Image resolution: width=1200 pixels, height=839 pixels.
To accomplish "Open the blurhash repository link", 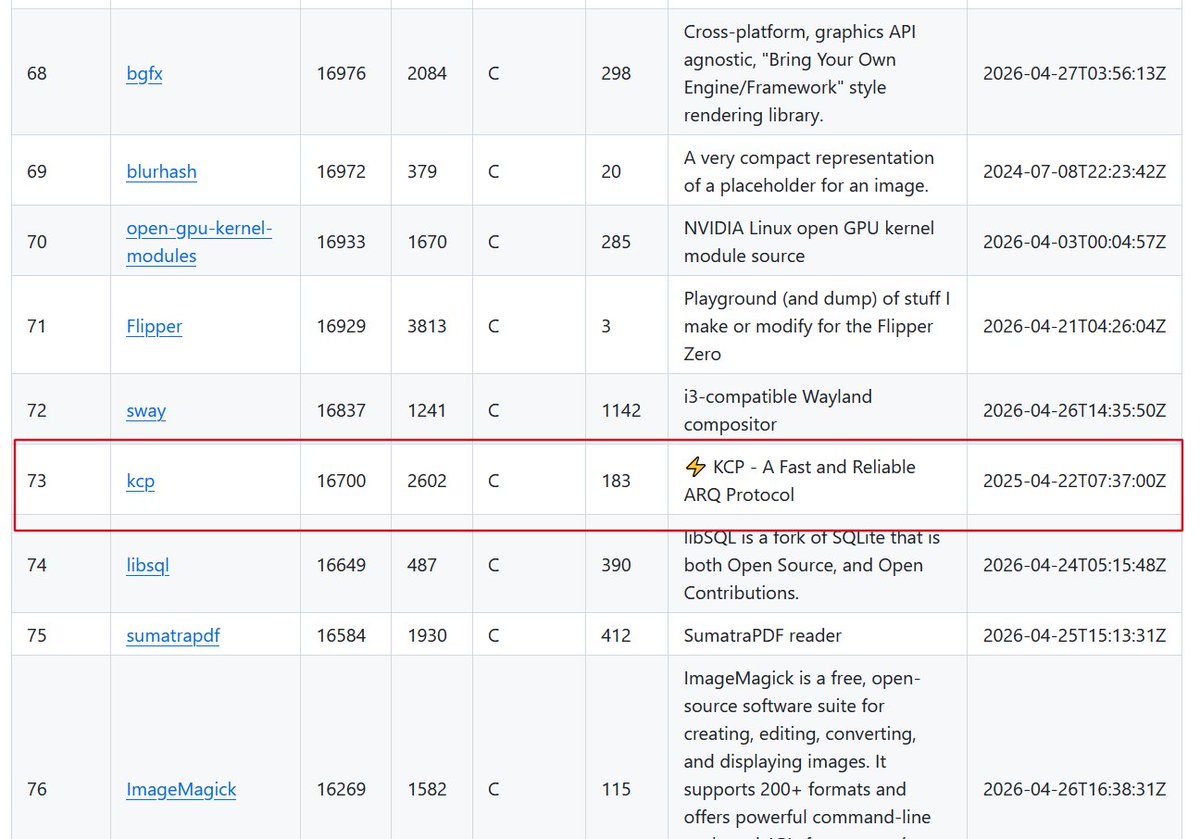I will (x=161, y=171).
